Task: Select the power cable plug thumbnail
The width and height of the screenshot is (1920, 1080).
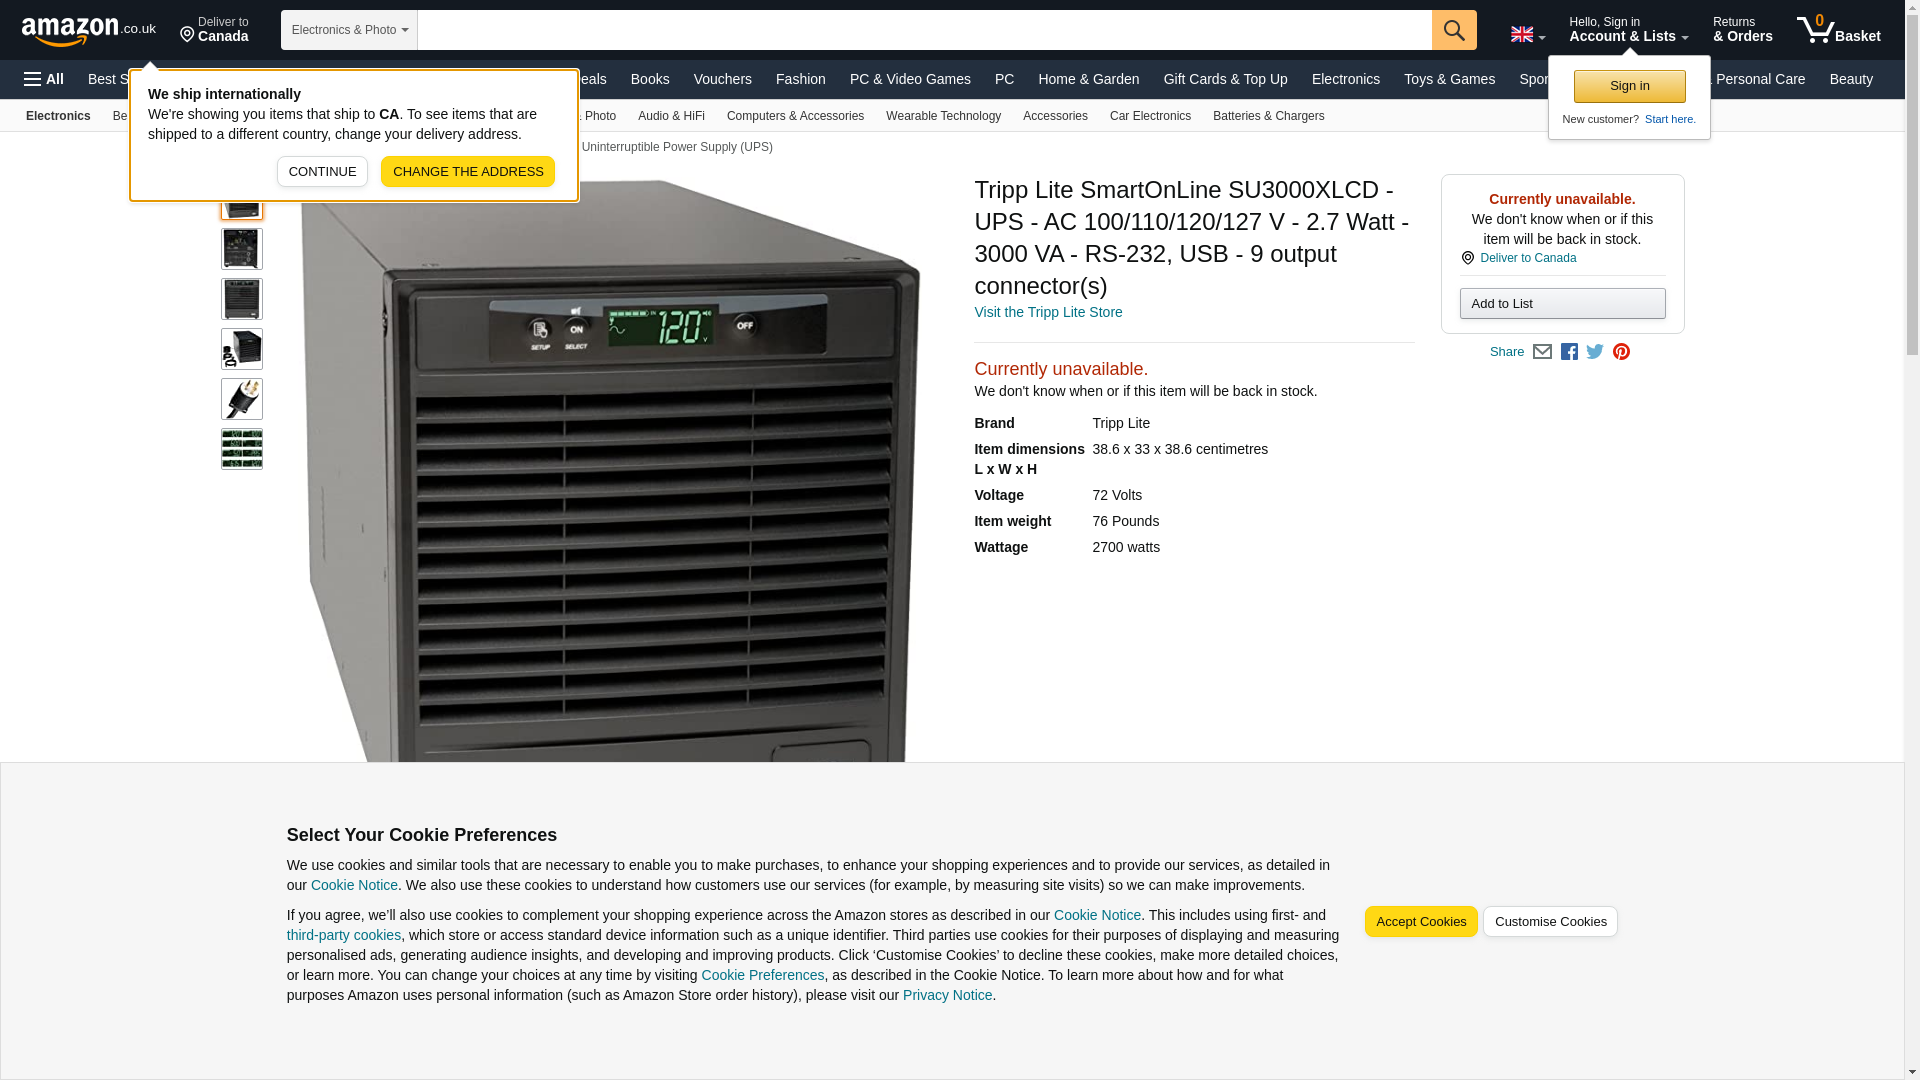Action: point(242,399)
